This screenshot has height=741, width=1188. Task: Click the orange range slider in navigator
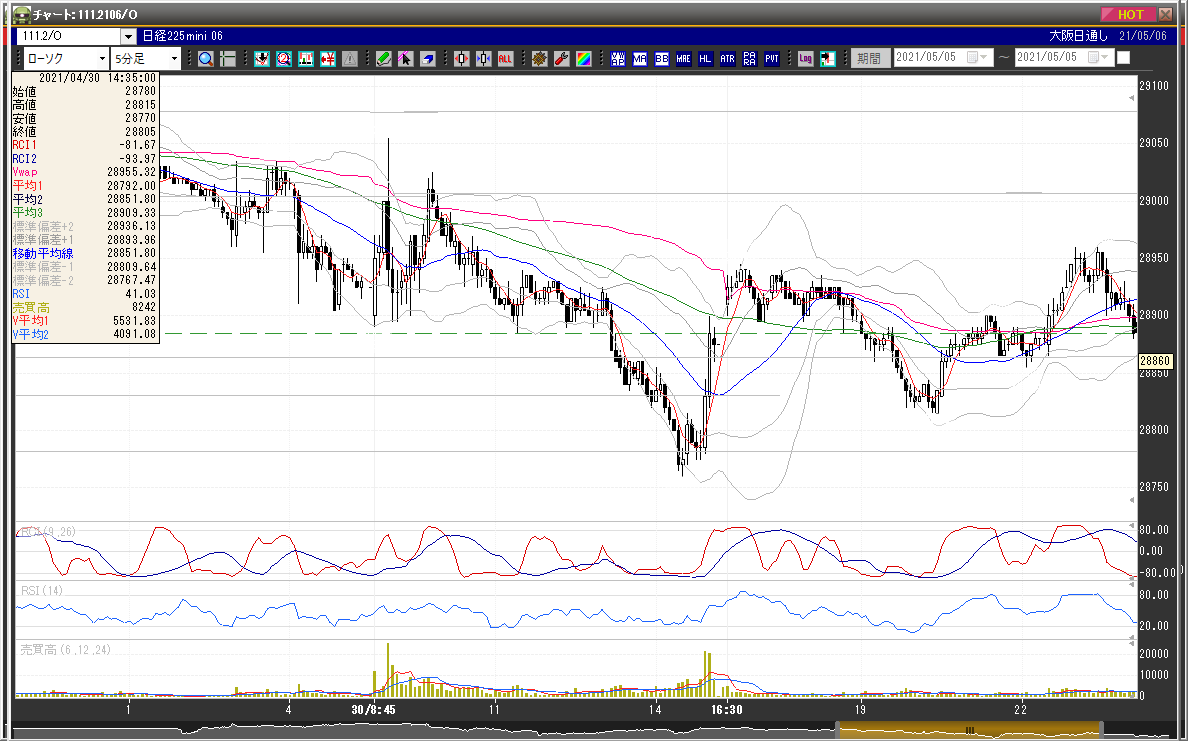coord(968,730)
